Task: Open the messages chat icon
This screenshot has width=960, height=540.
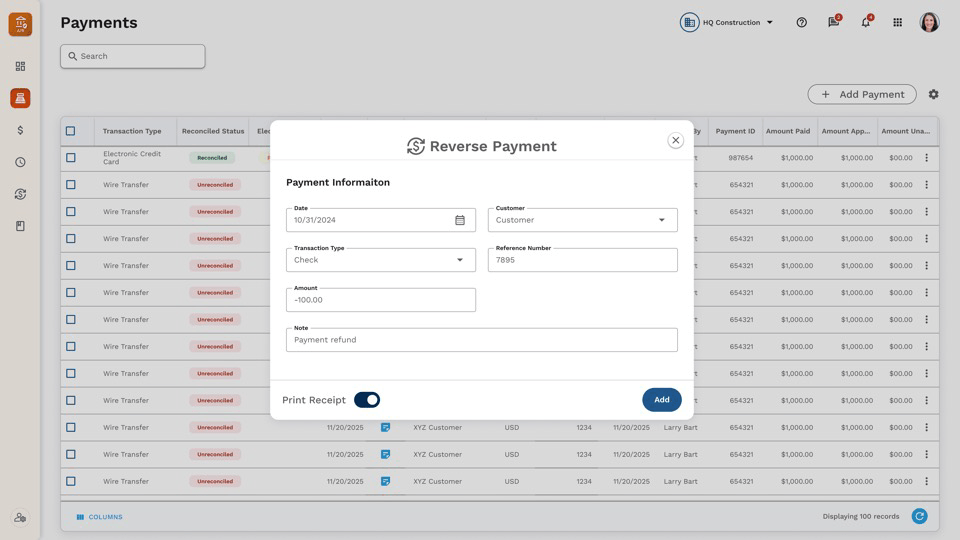Action: 834,22
